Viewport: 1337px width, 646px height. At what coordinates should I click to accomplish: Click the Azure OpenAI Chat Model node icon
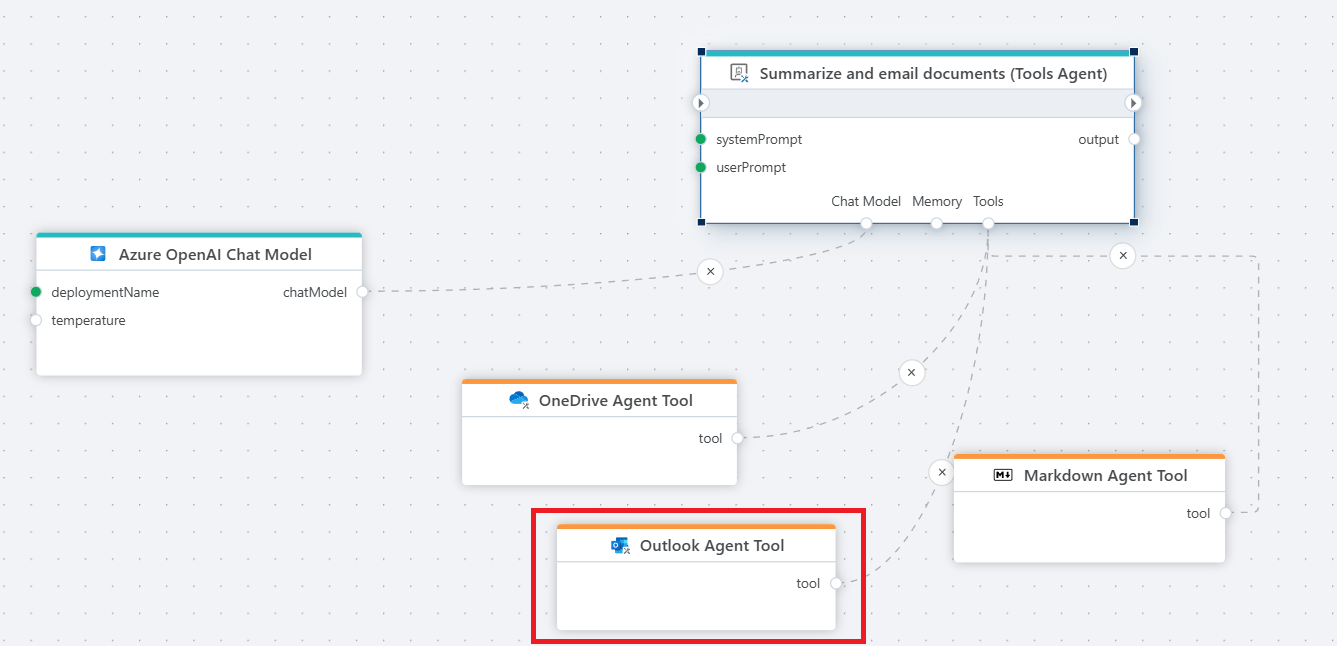click(98, 254)
